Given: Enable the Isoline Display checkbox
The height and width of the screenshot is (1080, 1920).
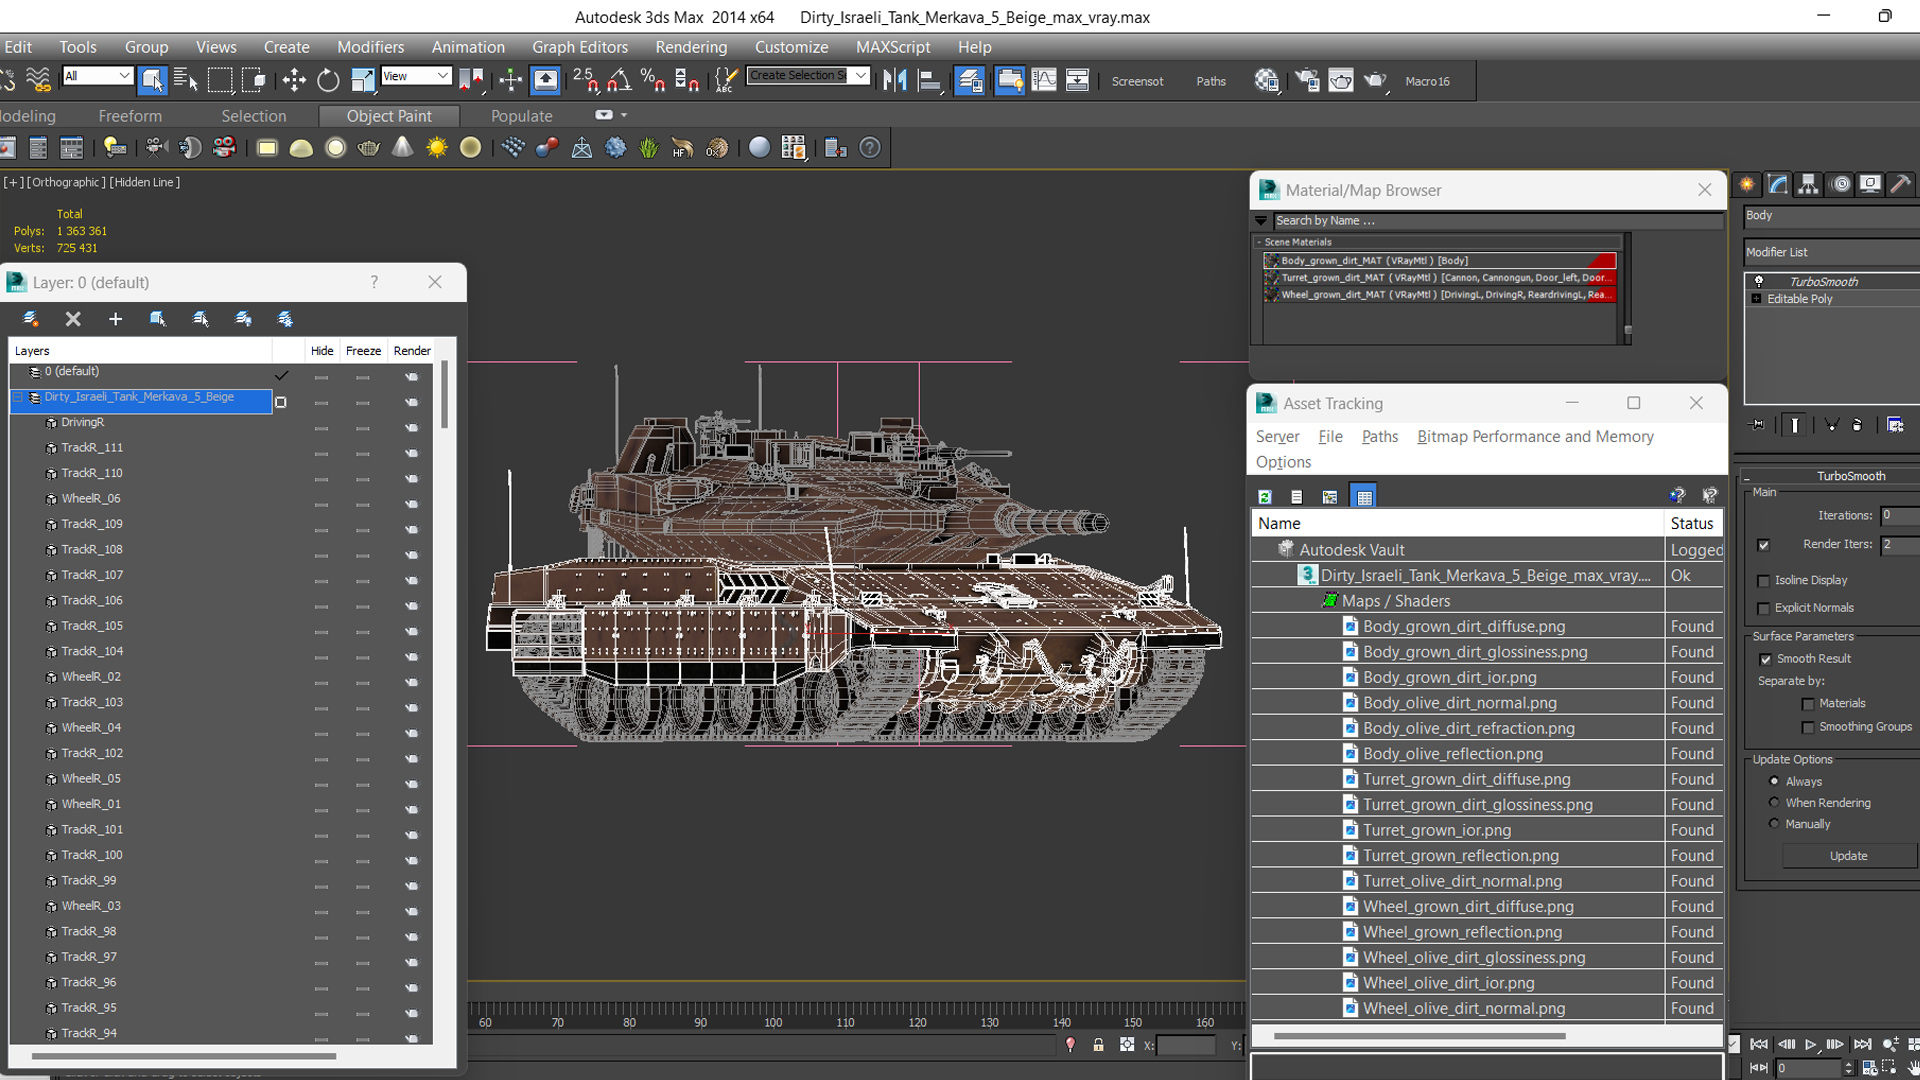Looking at the screenshot, I should 1764,581.
